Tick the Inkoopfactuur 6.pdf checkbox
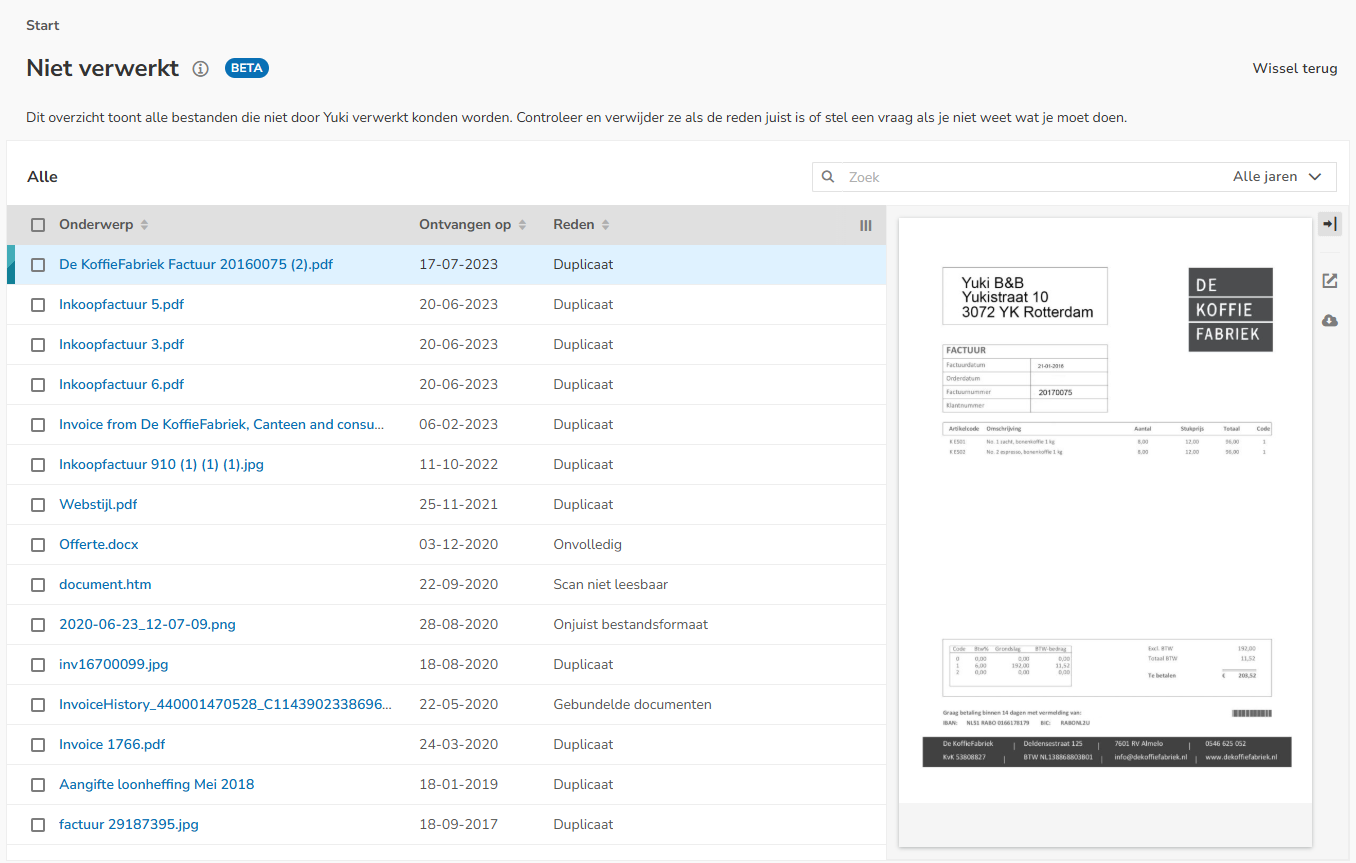Viewport: 1356px width, 863px height. pyautogui.click(x=38, y=385)
